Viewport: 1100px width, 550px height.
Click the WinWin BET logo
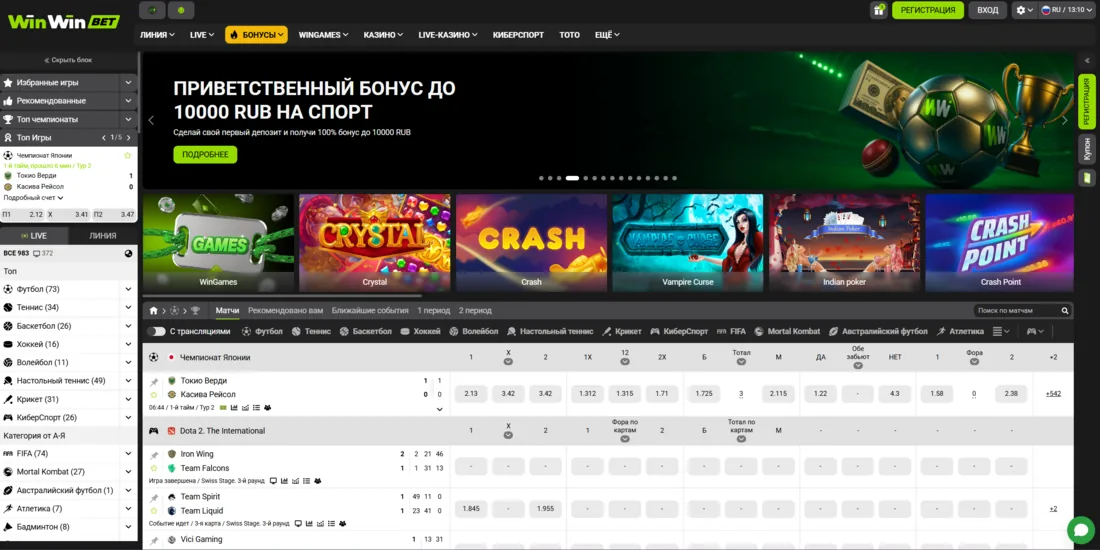pos(64,22)
